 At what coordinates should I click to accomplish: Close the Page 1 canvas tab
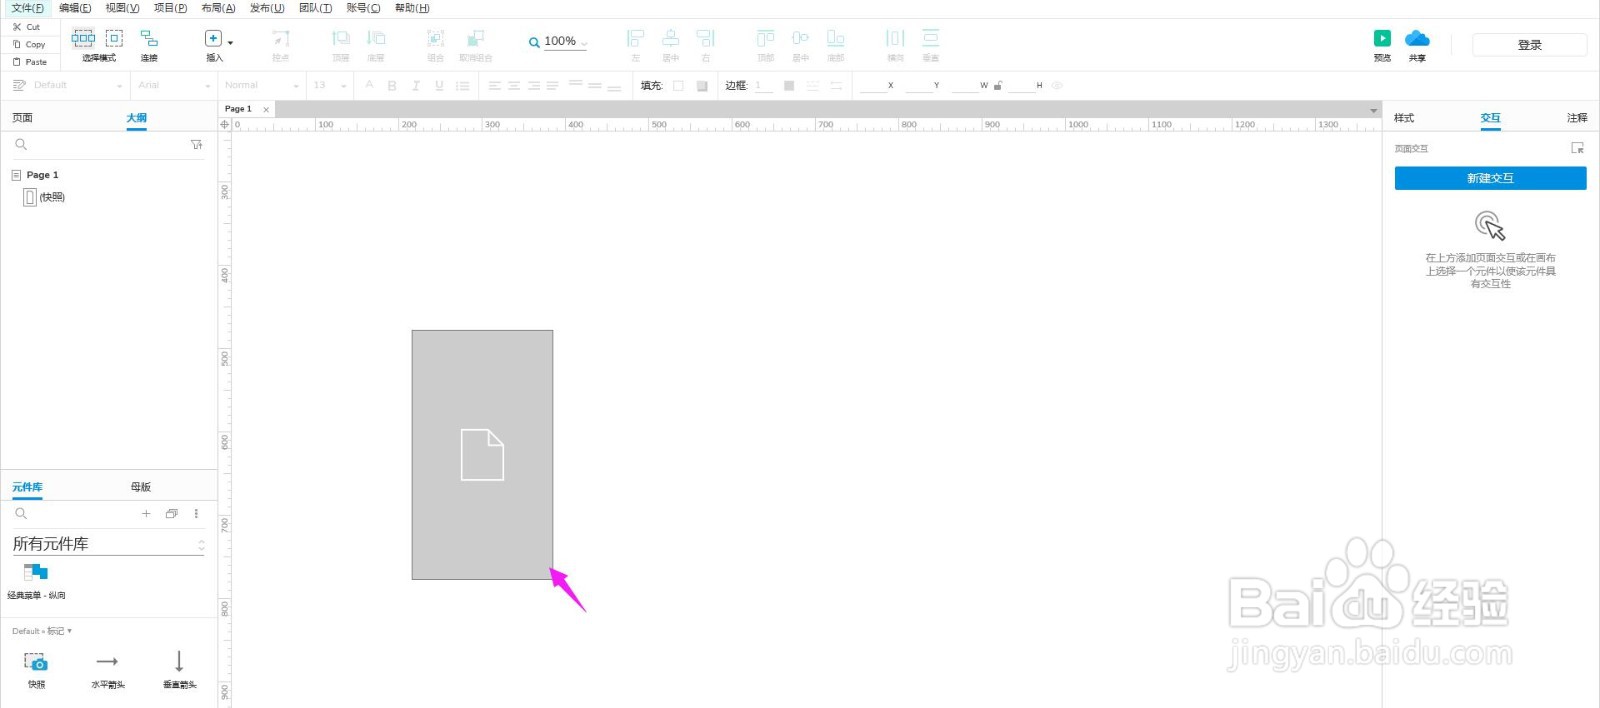tap(266, 109)
